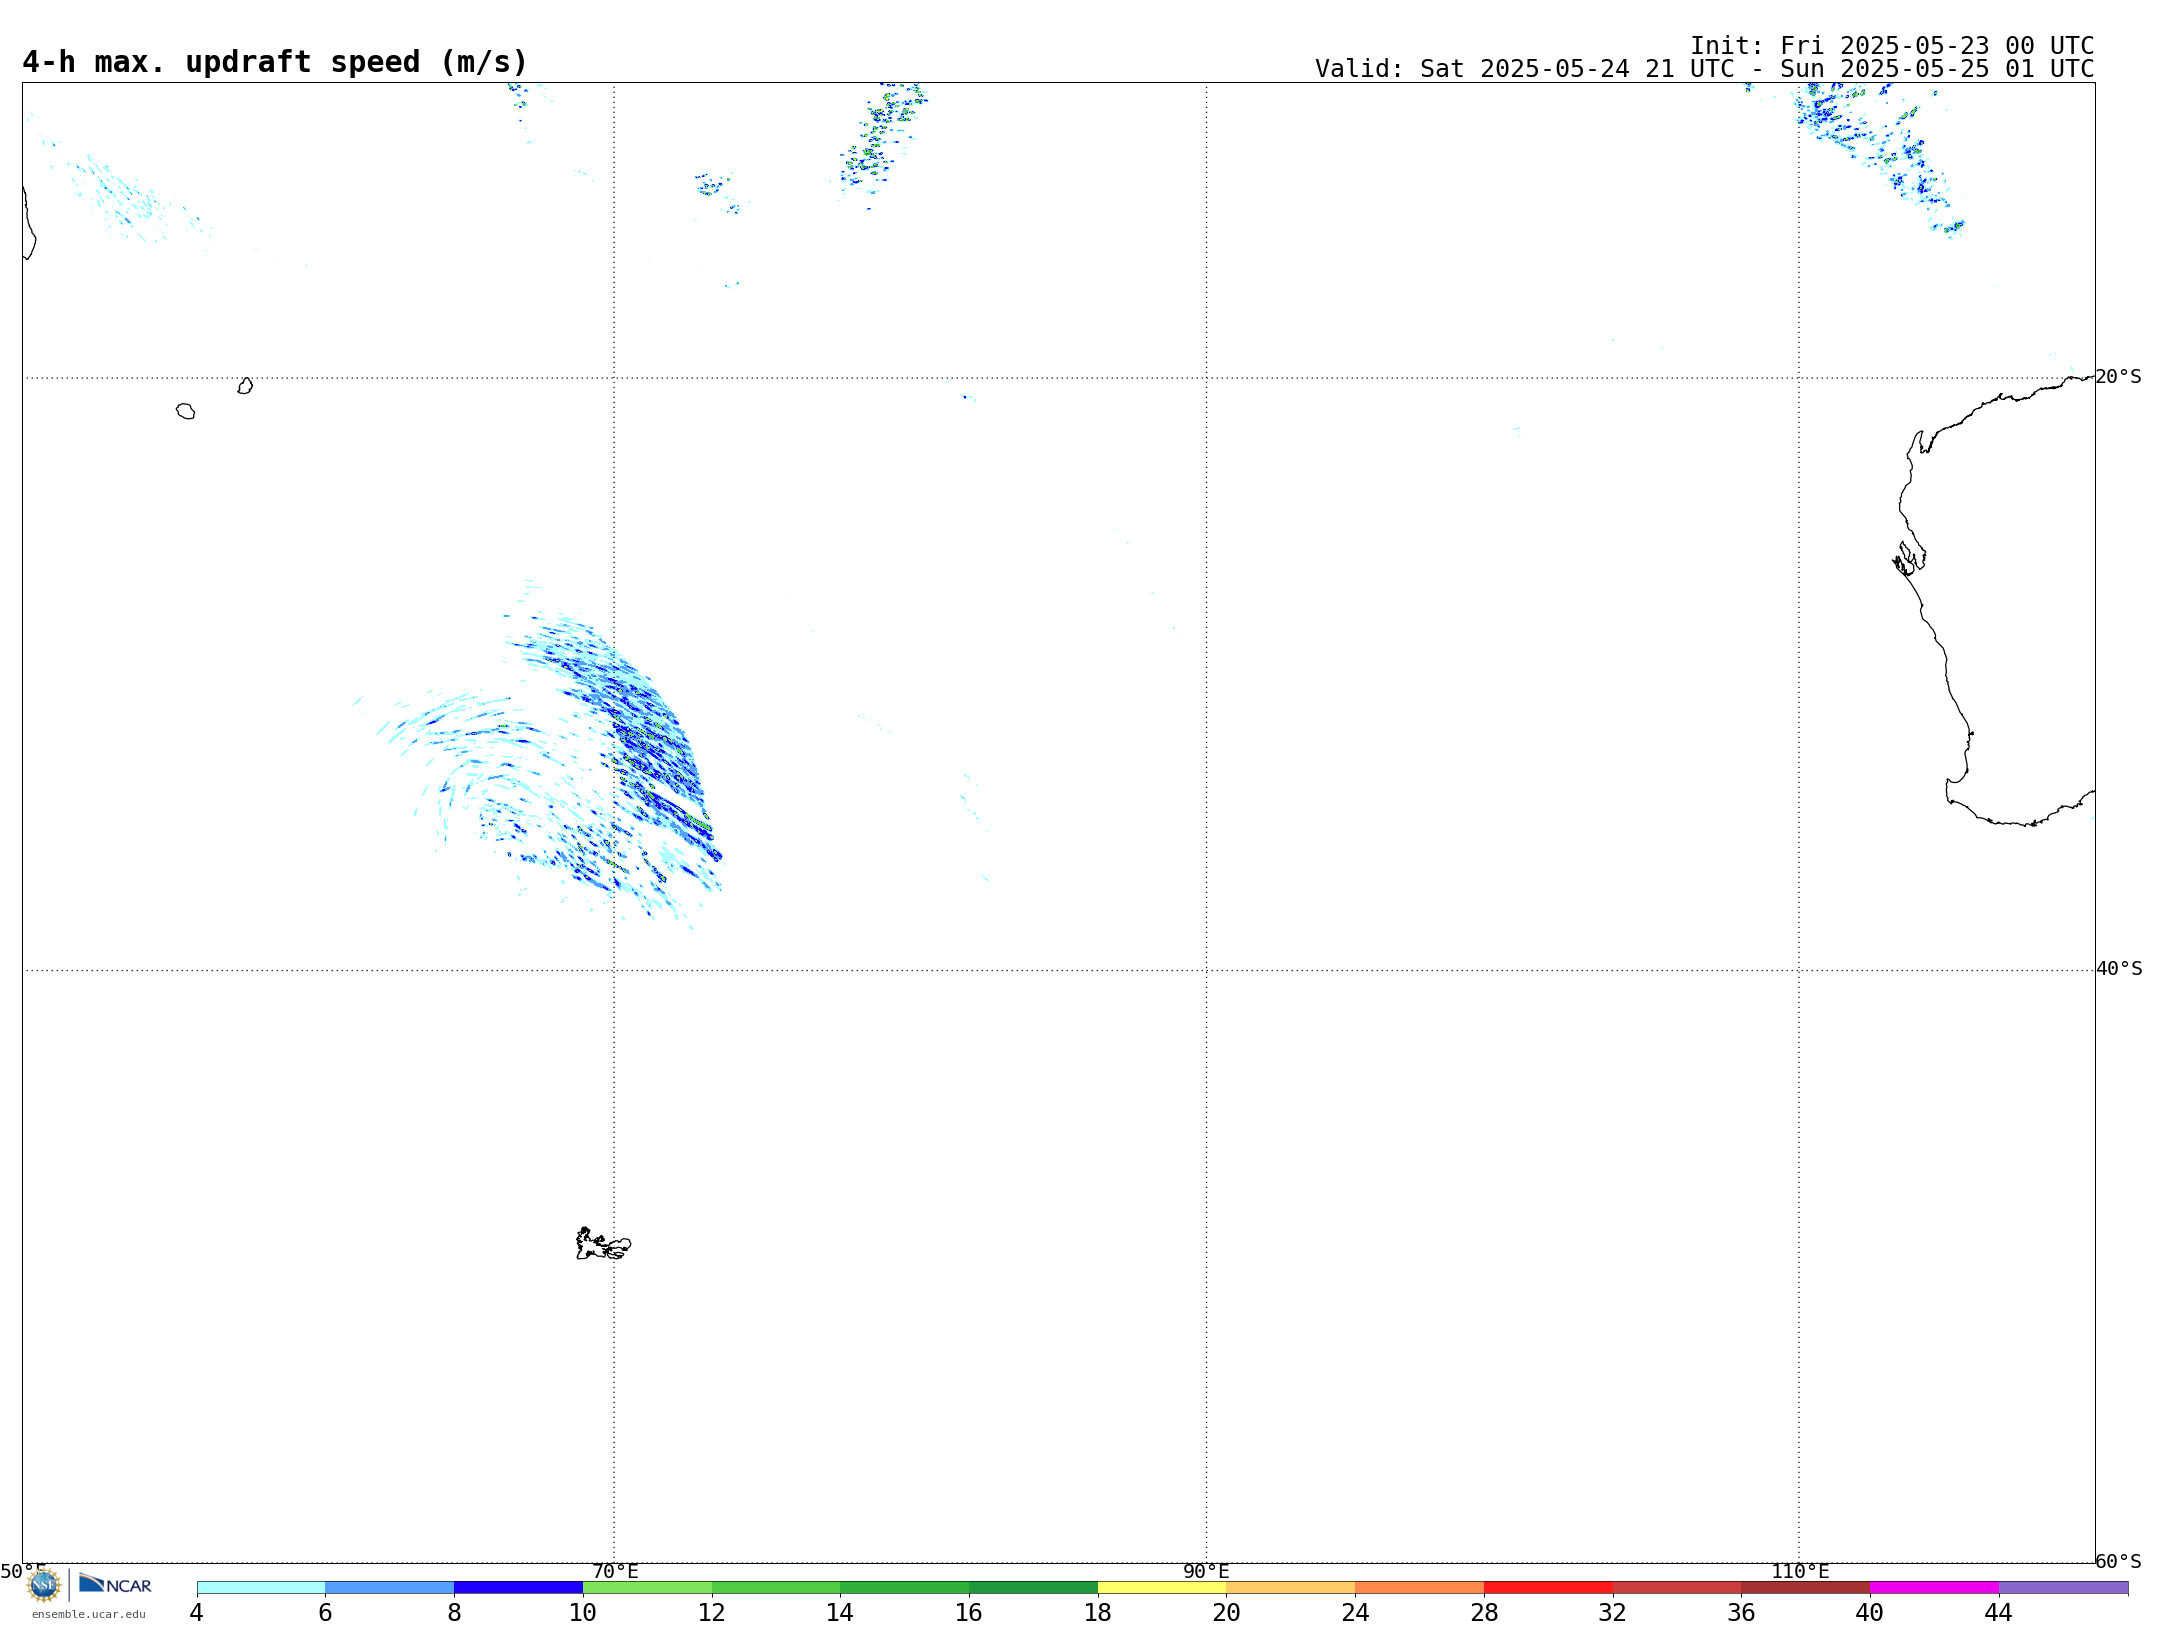The height and width of the screenshot is (1626, 2160).
Task: Click the green 12-14 colorbar swatch
Action: click(776, 1587)
